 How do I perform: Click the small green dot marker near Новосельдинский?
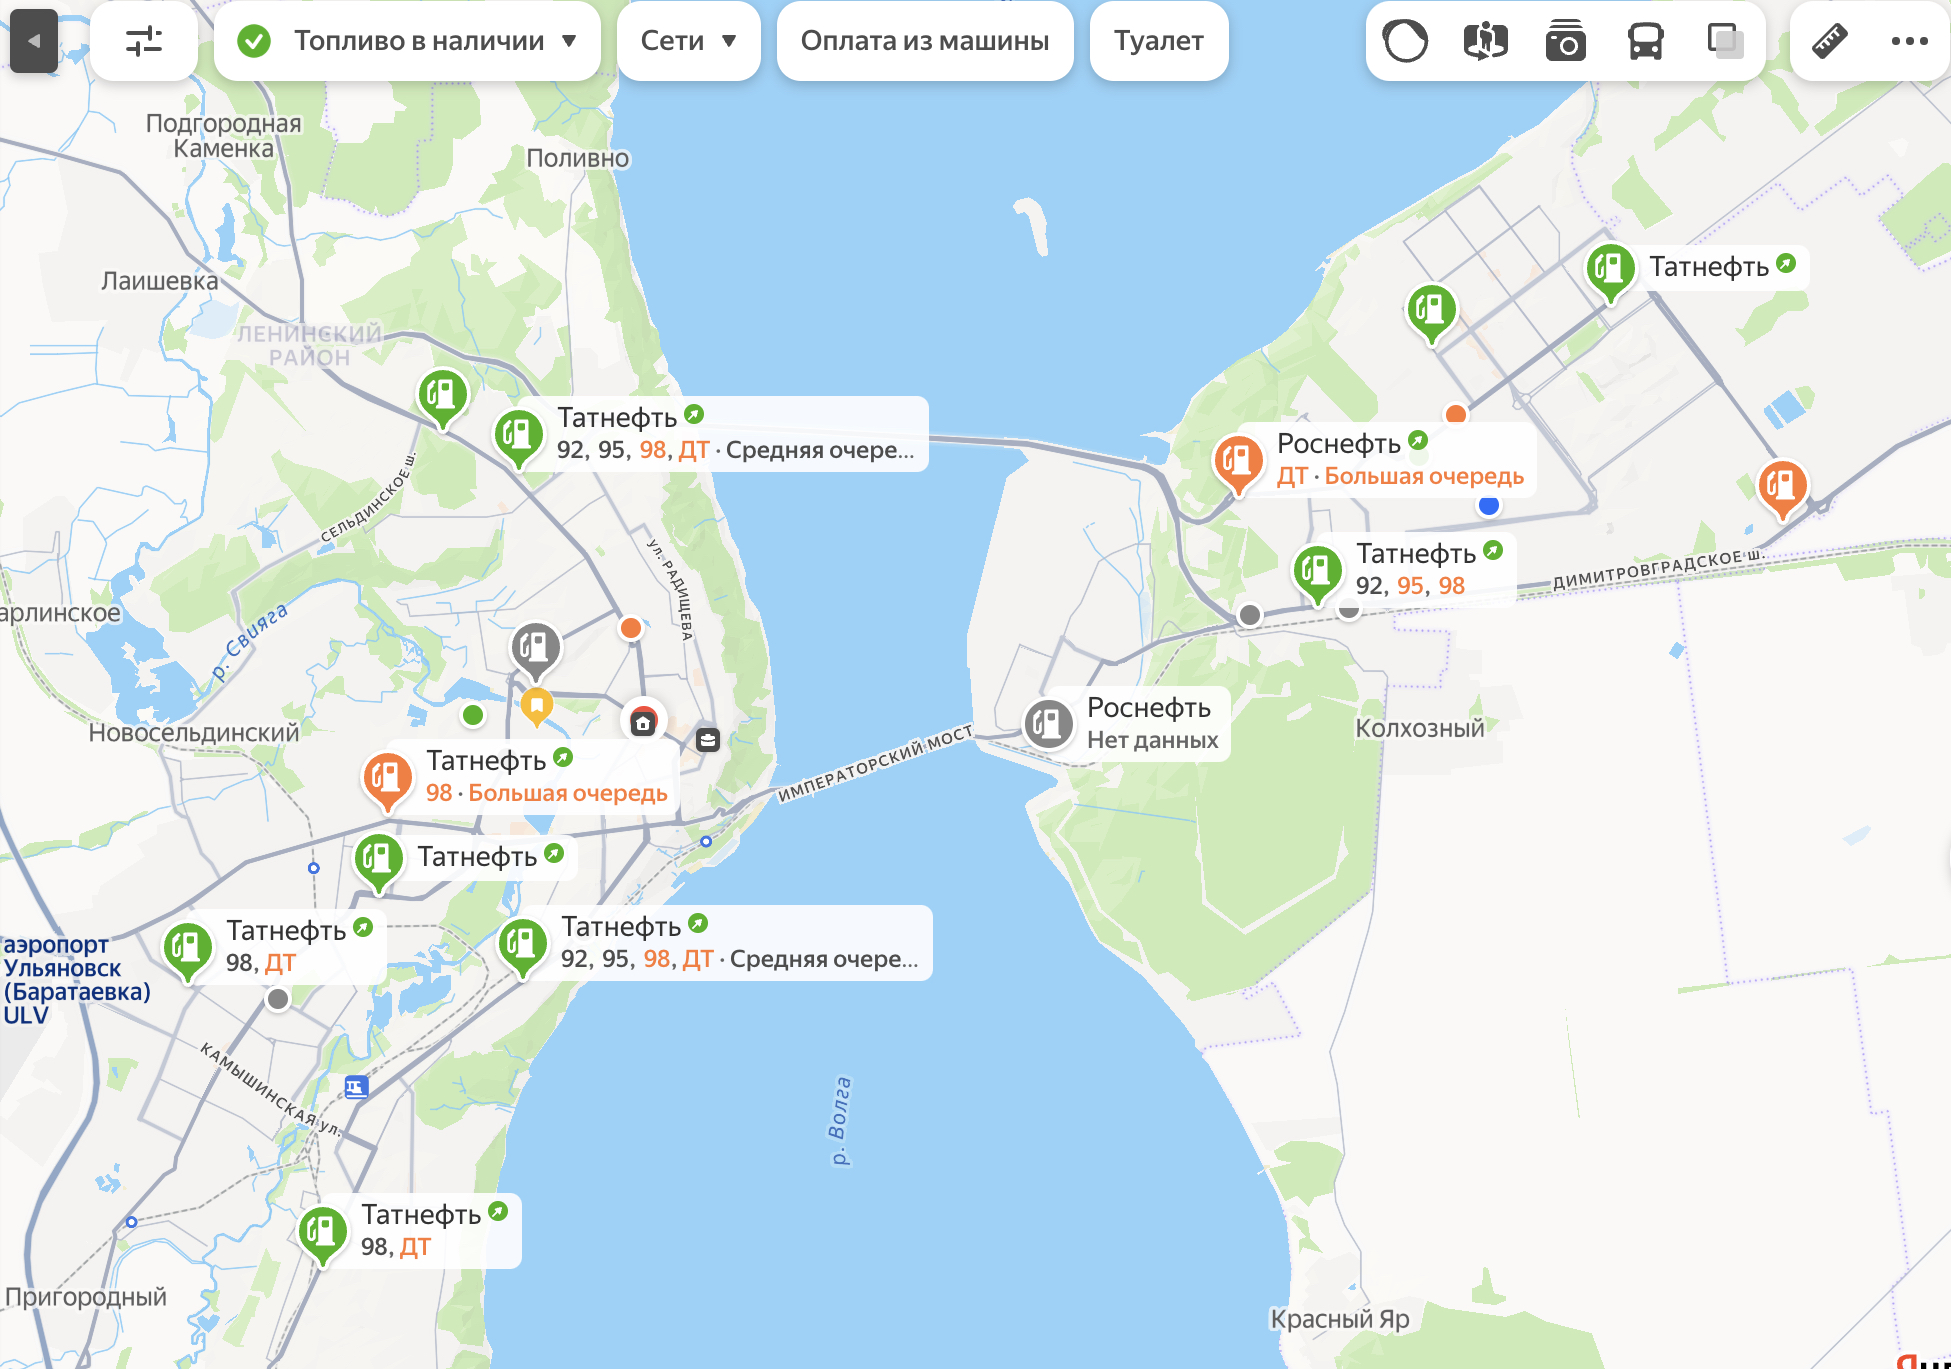pos(473,715)
